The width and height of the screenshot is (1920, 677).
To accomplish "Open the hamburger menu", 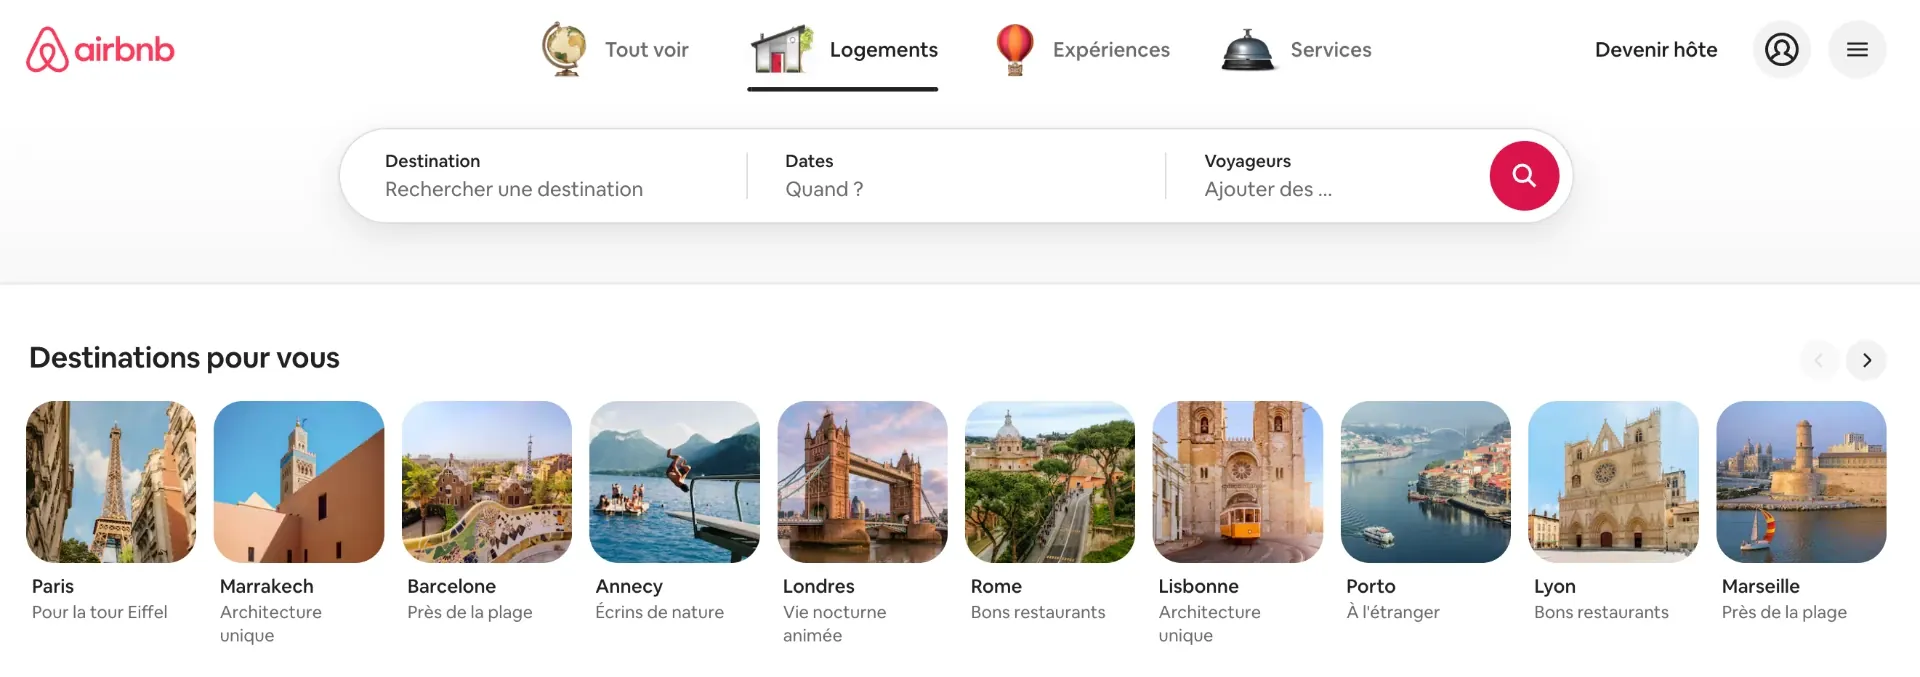I will click(x=1857, y=49).
